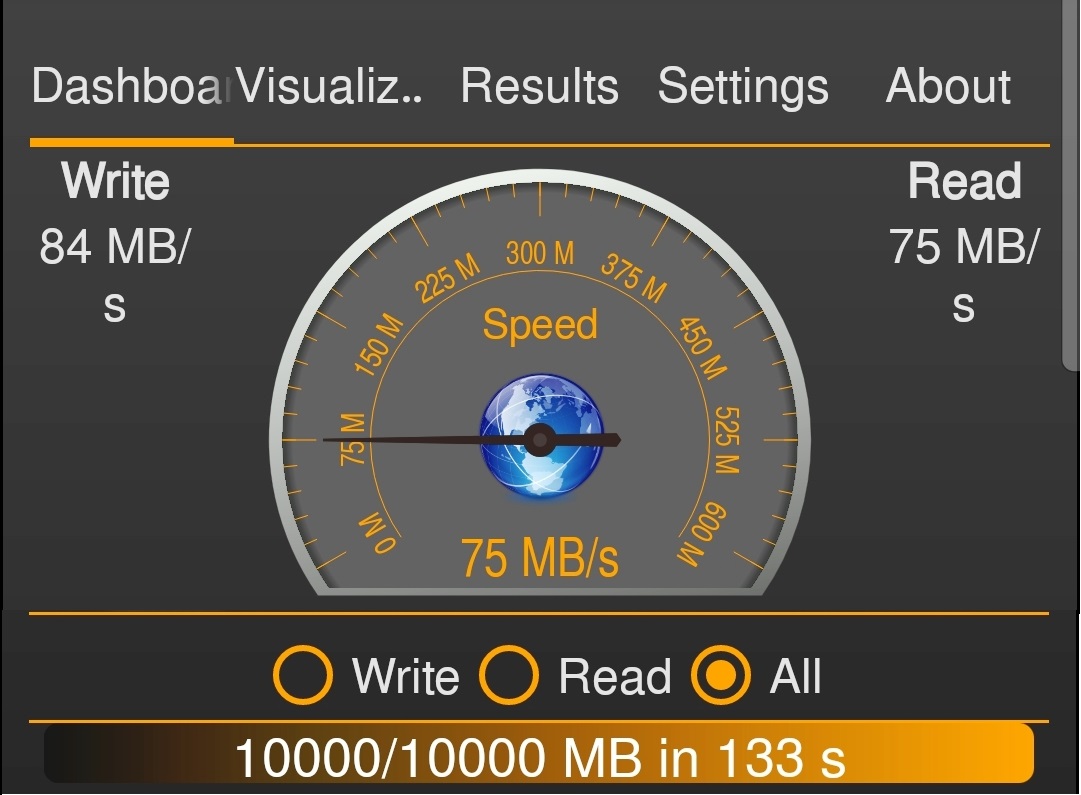Open the Results tab

pyautogui.click(x=540, y=87)
